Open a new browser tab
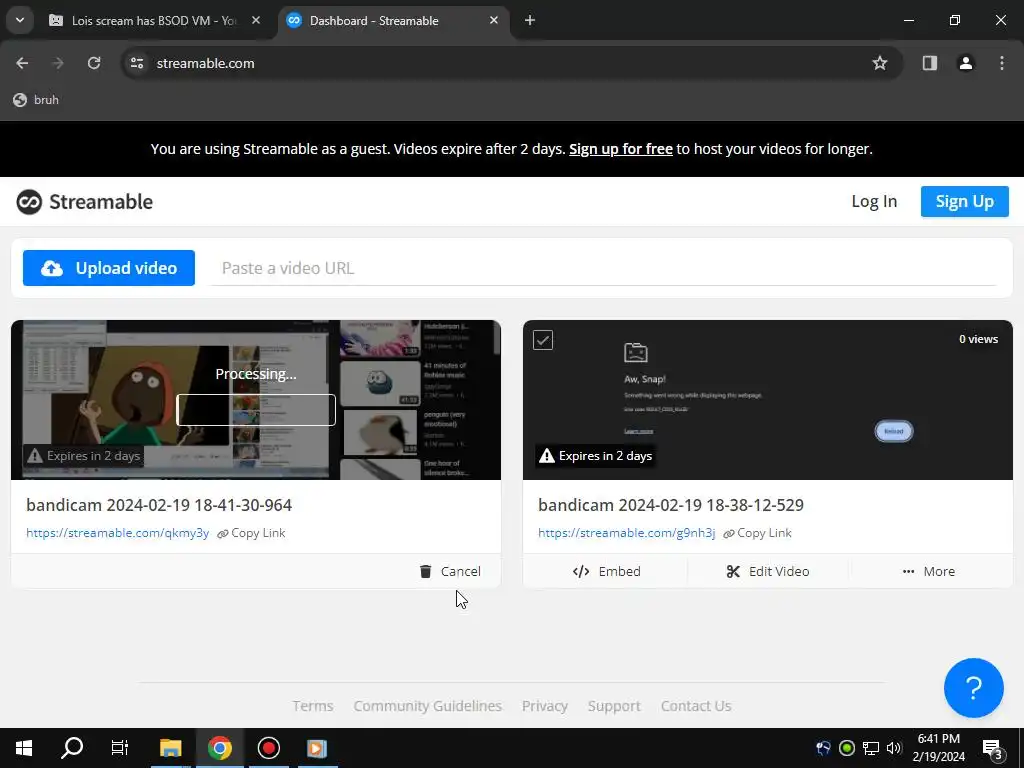This screenshot has height=768, width=1024. [x=530, y=20]
